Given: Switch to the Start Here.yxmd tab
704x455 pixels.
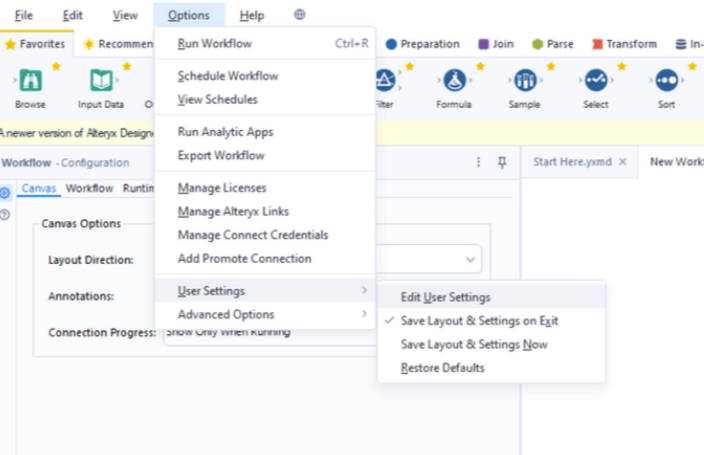Looking at the screenshot, I should 572,162.
